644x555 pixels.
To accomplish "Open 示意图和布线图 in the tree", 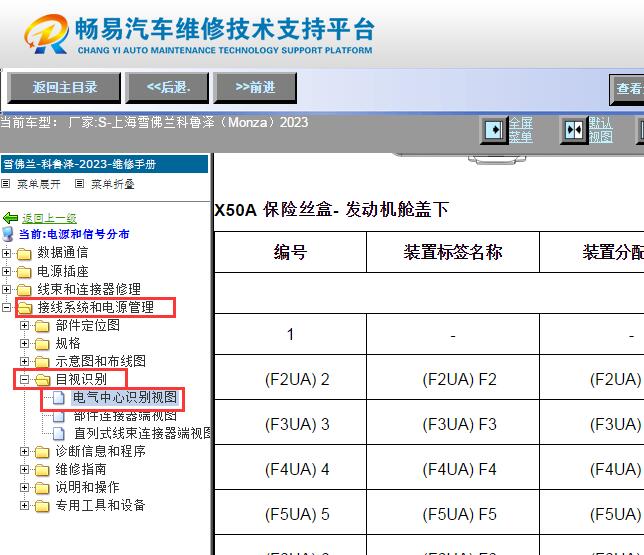I will pyautogui.click(x=101, y=361).
